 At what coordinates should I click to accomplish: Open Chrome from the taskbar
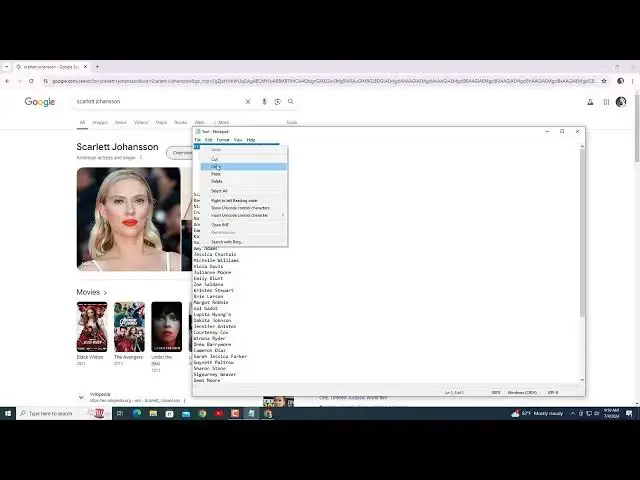pyautogui.click(x=202, y=413)
